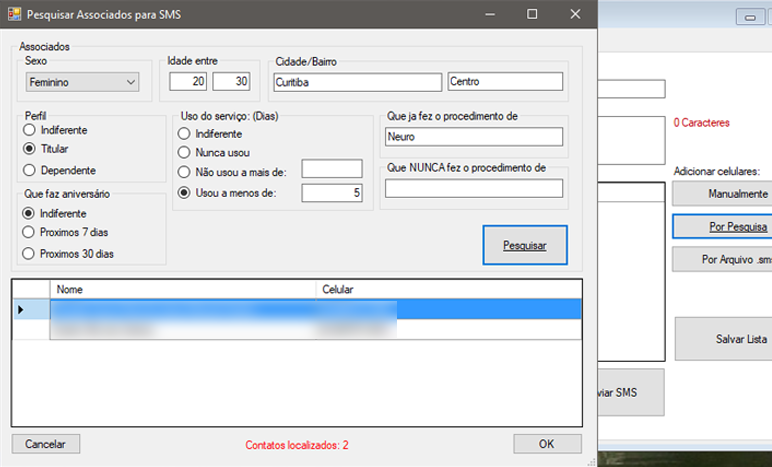Select Nunca usou service usage option
The width and height of the screenshot is (772, 467).
[183, 152]
